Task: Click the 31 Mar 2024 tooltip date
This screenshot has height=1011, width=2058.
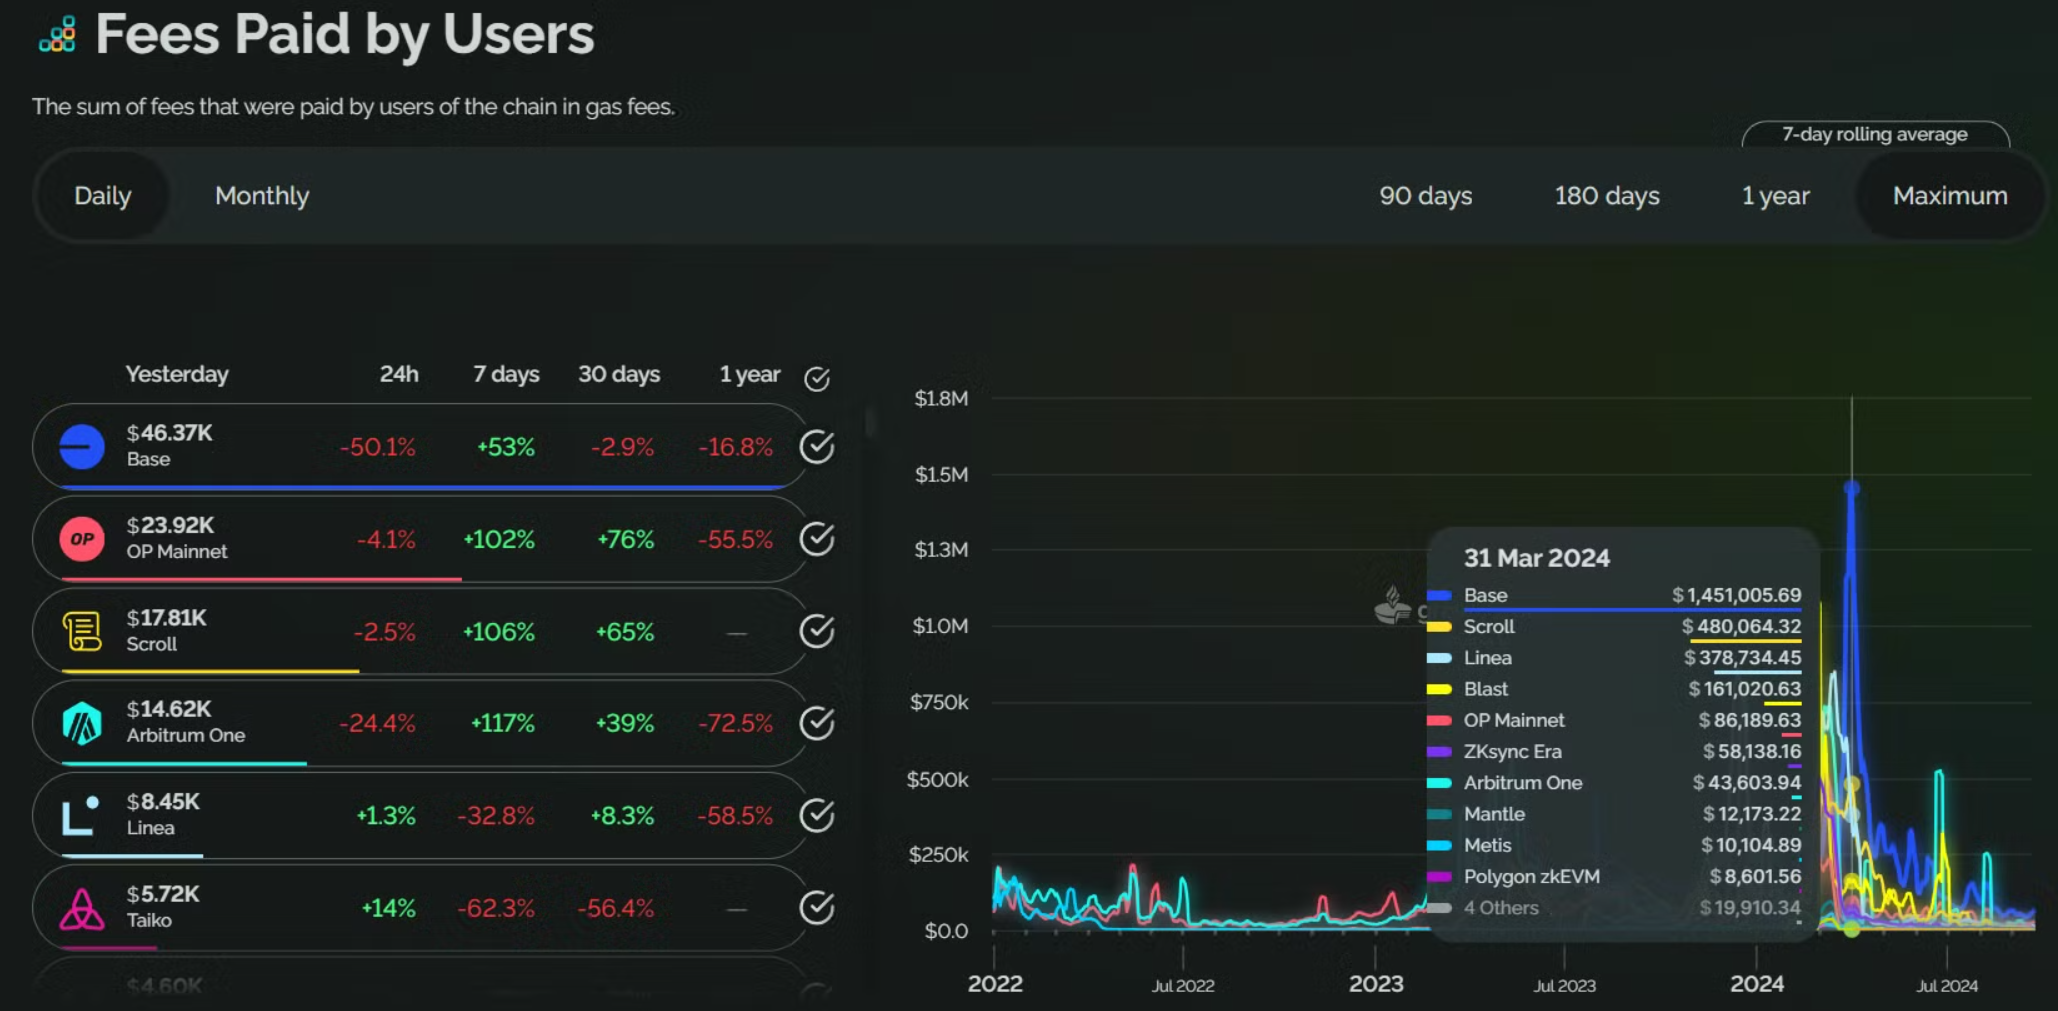Action: [1537, 558]
